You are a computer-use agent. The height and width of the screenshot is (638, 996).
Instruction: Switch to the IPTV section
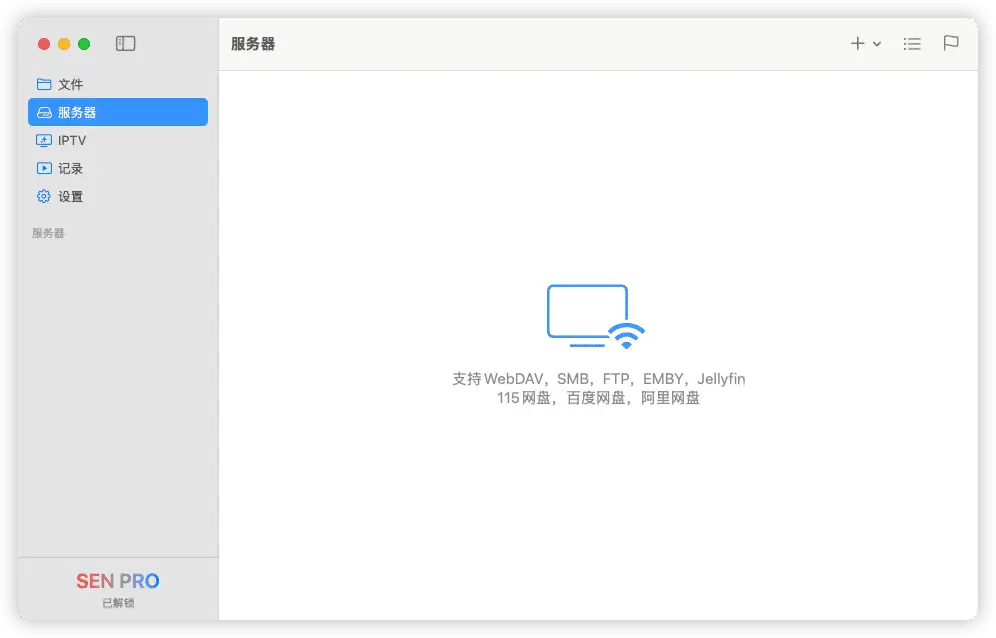tap(75, 140)
